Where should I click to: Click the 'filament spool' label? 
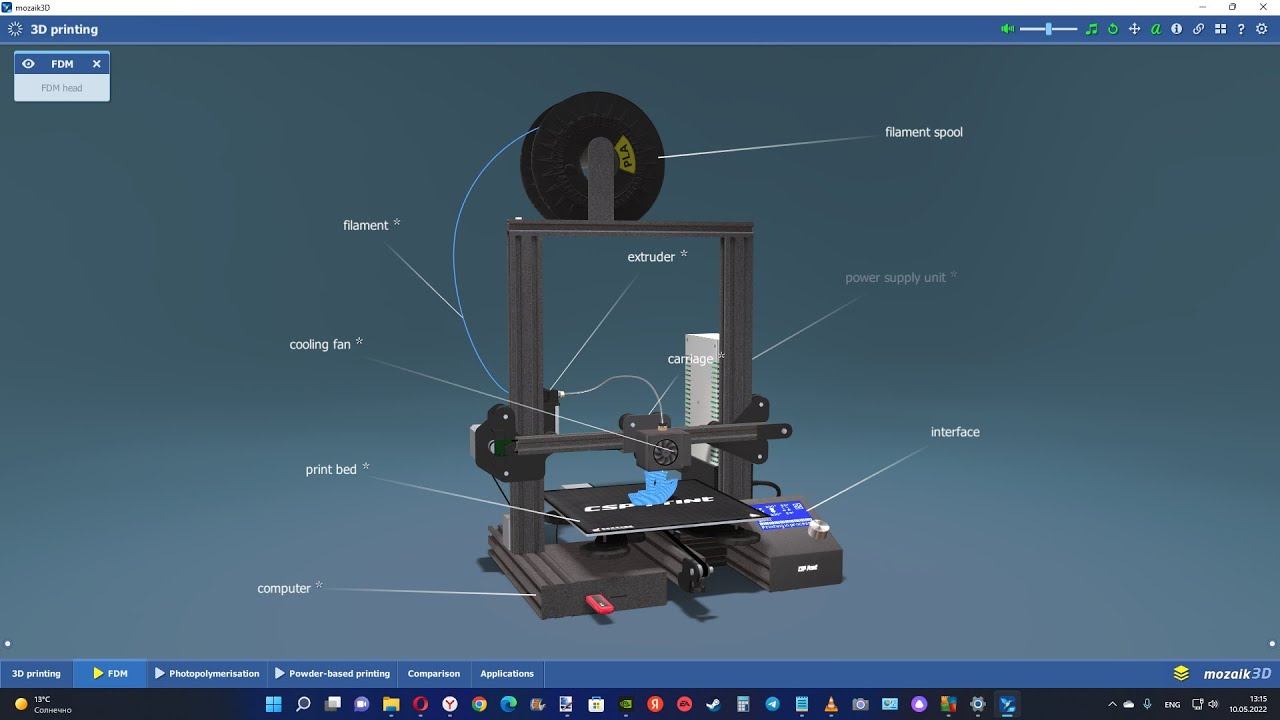point(924,132)
